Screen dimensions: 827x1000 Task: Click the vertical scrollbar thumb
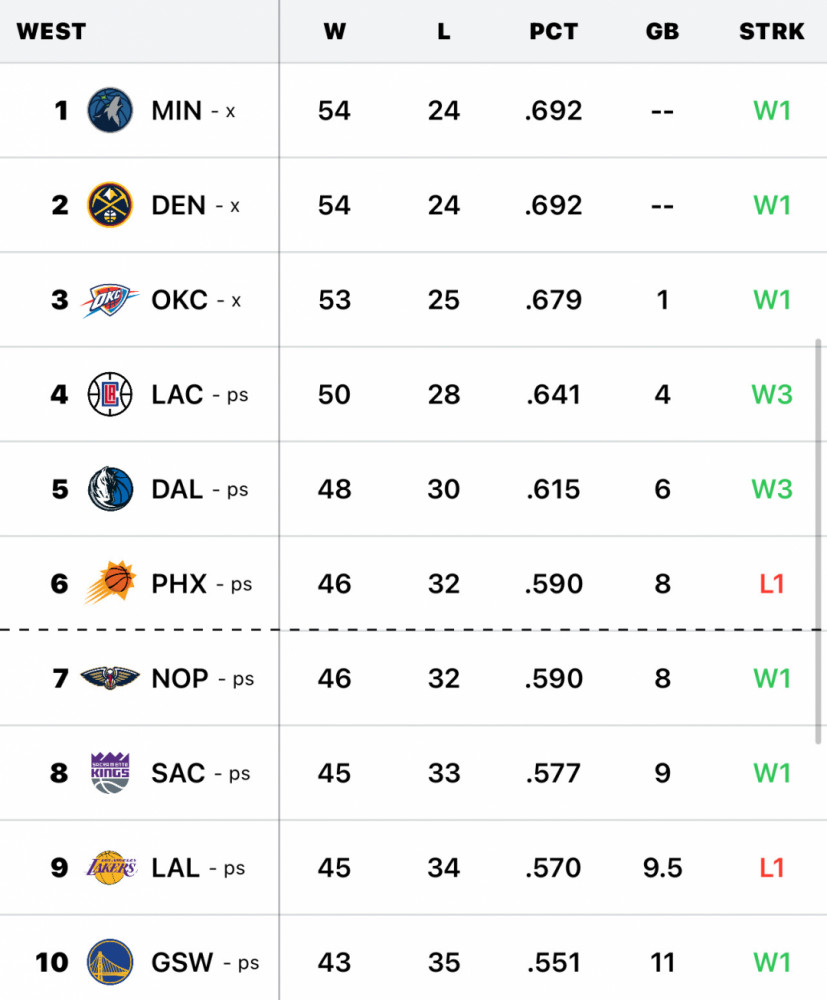[819, 540]
